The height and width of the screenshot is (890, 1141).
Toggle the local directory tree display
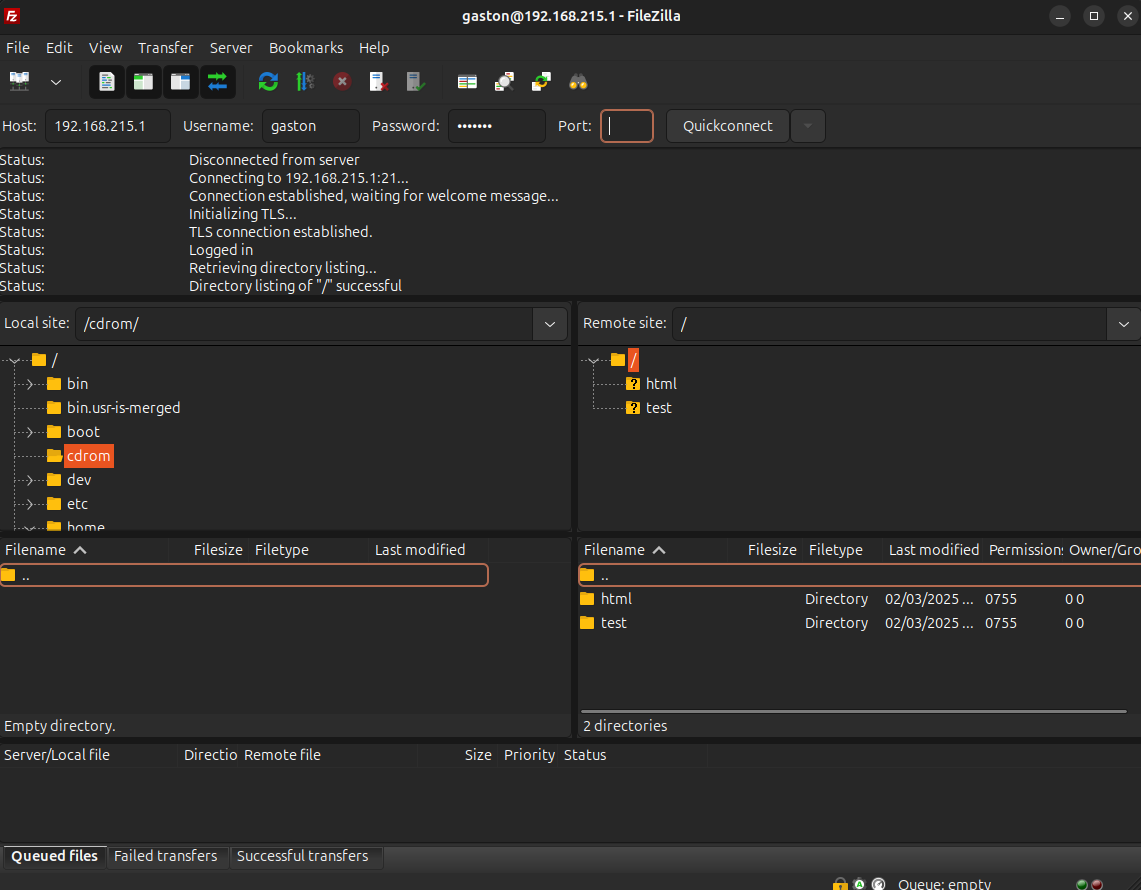[x=143, y=82]
